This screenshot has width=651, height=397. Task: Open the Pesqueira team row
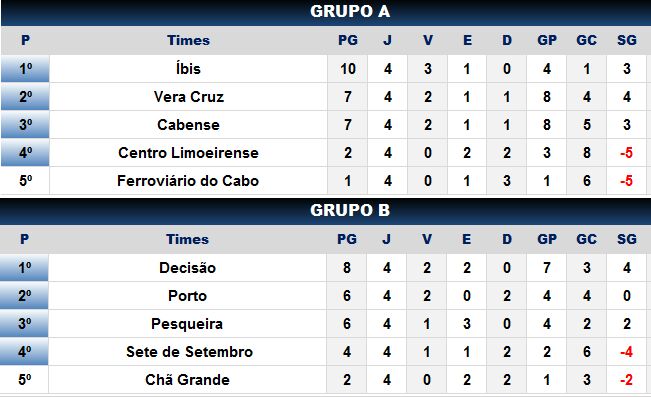[x=326, y=323]
